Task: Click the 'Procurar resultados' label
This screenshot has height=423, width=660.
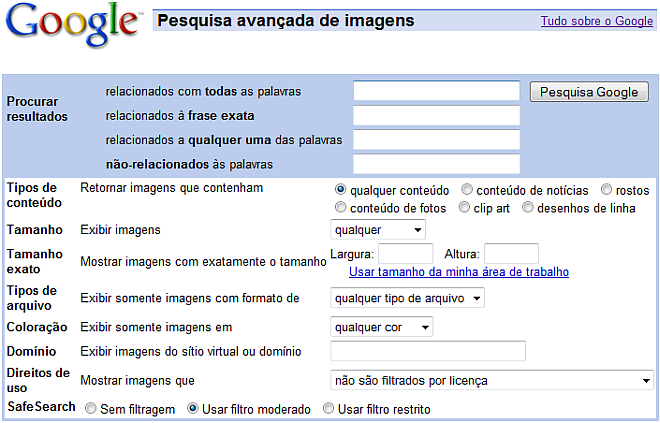Action: click(37, 109)
